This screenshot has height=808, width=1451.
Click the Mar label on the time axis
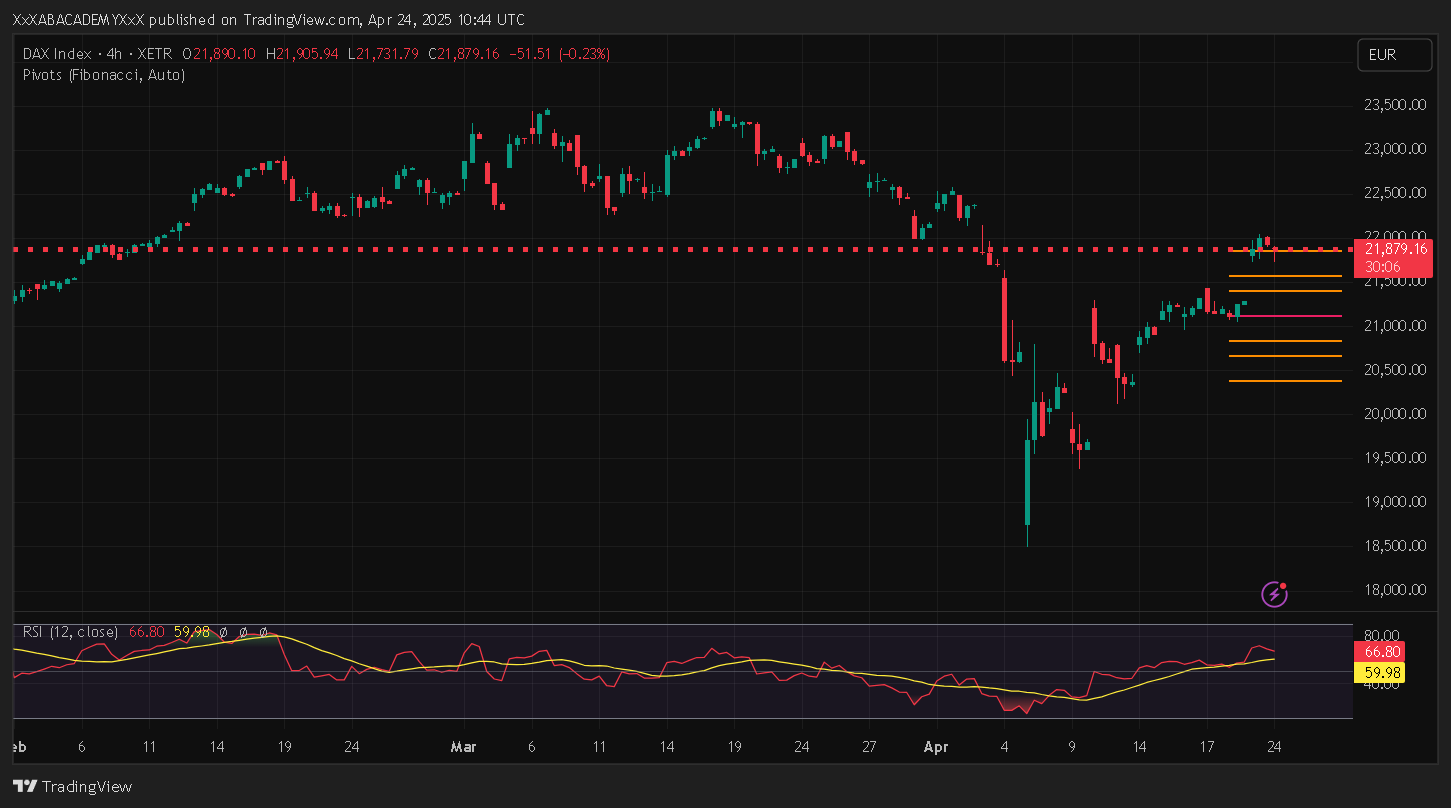[463, 747]
